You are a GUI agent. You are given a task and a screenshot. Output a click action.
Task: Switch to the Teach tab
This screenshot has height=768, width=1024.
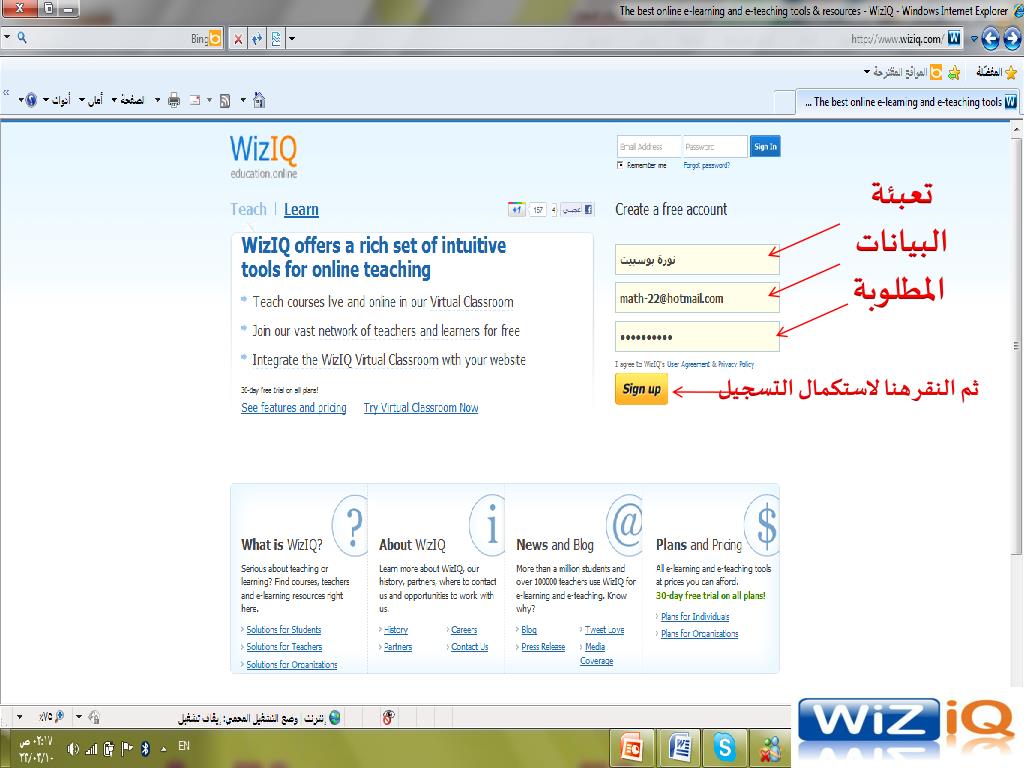tap(248, 210)
